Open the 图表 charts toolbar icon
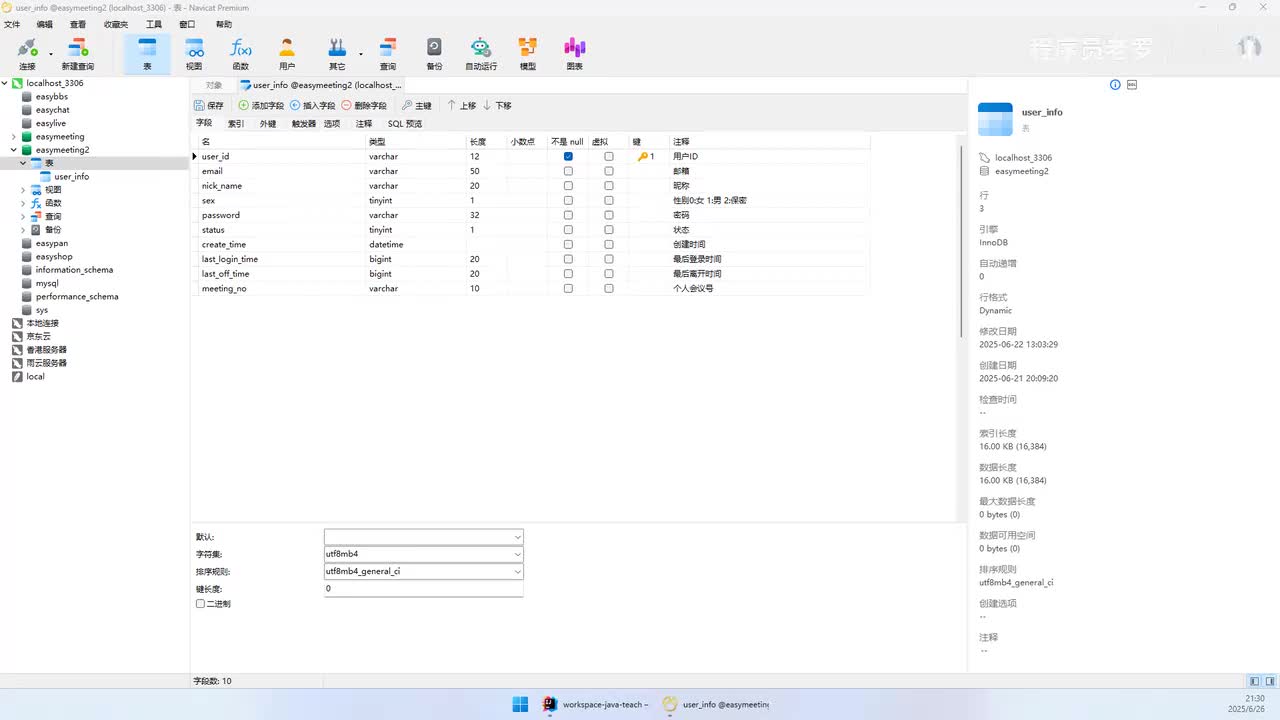Image resolution: width=1280 pixels, height=720 pixels. click(x=574, y=53)
